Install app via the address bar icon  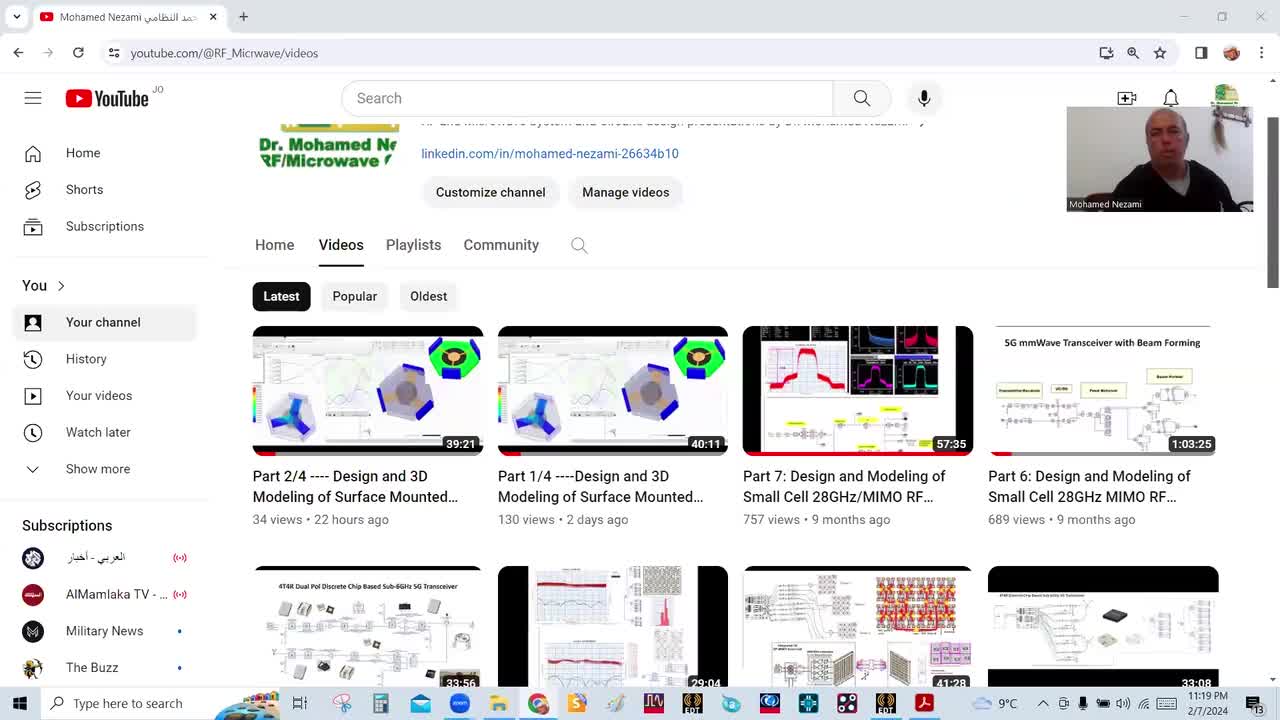(x=1106, y=53)
